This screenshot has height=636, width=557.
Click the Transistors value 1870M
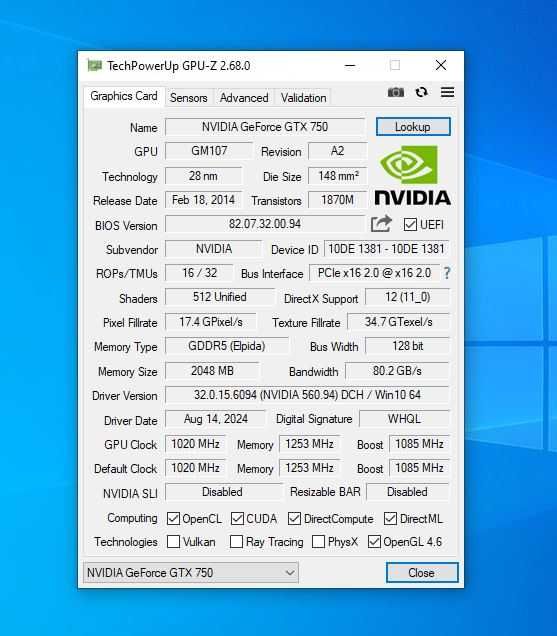click(338, 200)
